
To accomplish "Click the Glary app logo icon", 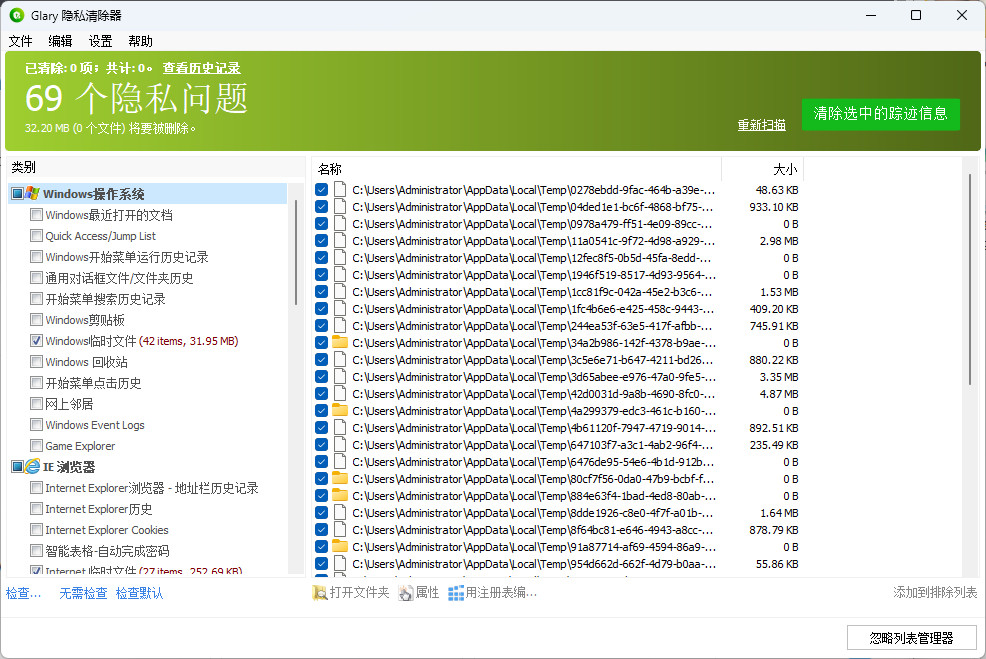I will pyautogui.click(x=17, y=15).
